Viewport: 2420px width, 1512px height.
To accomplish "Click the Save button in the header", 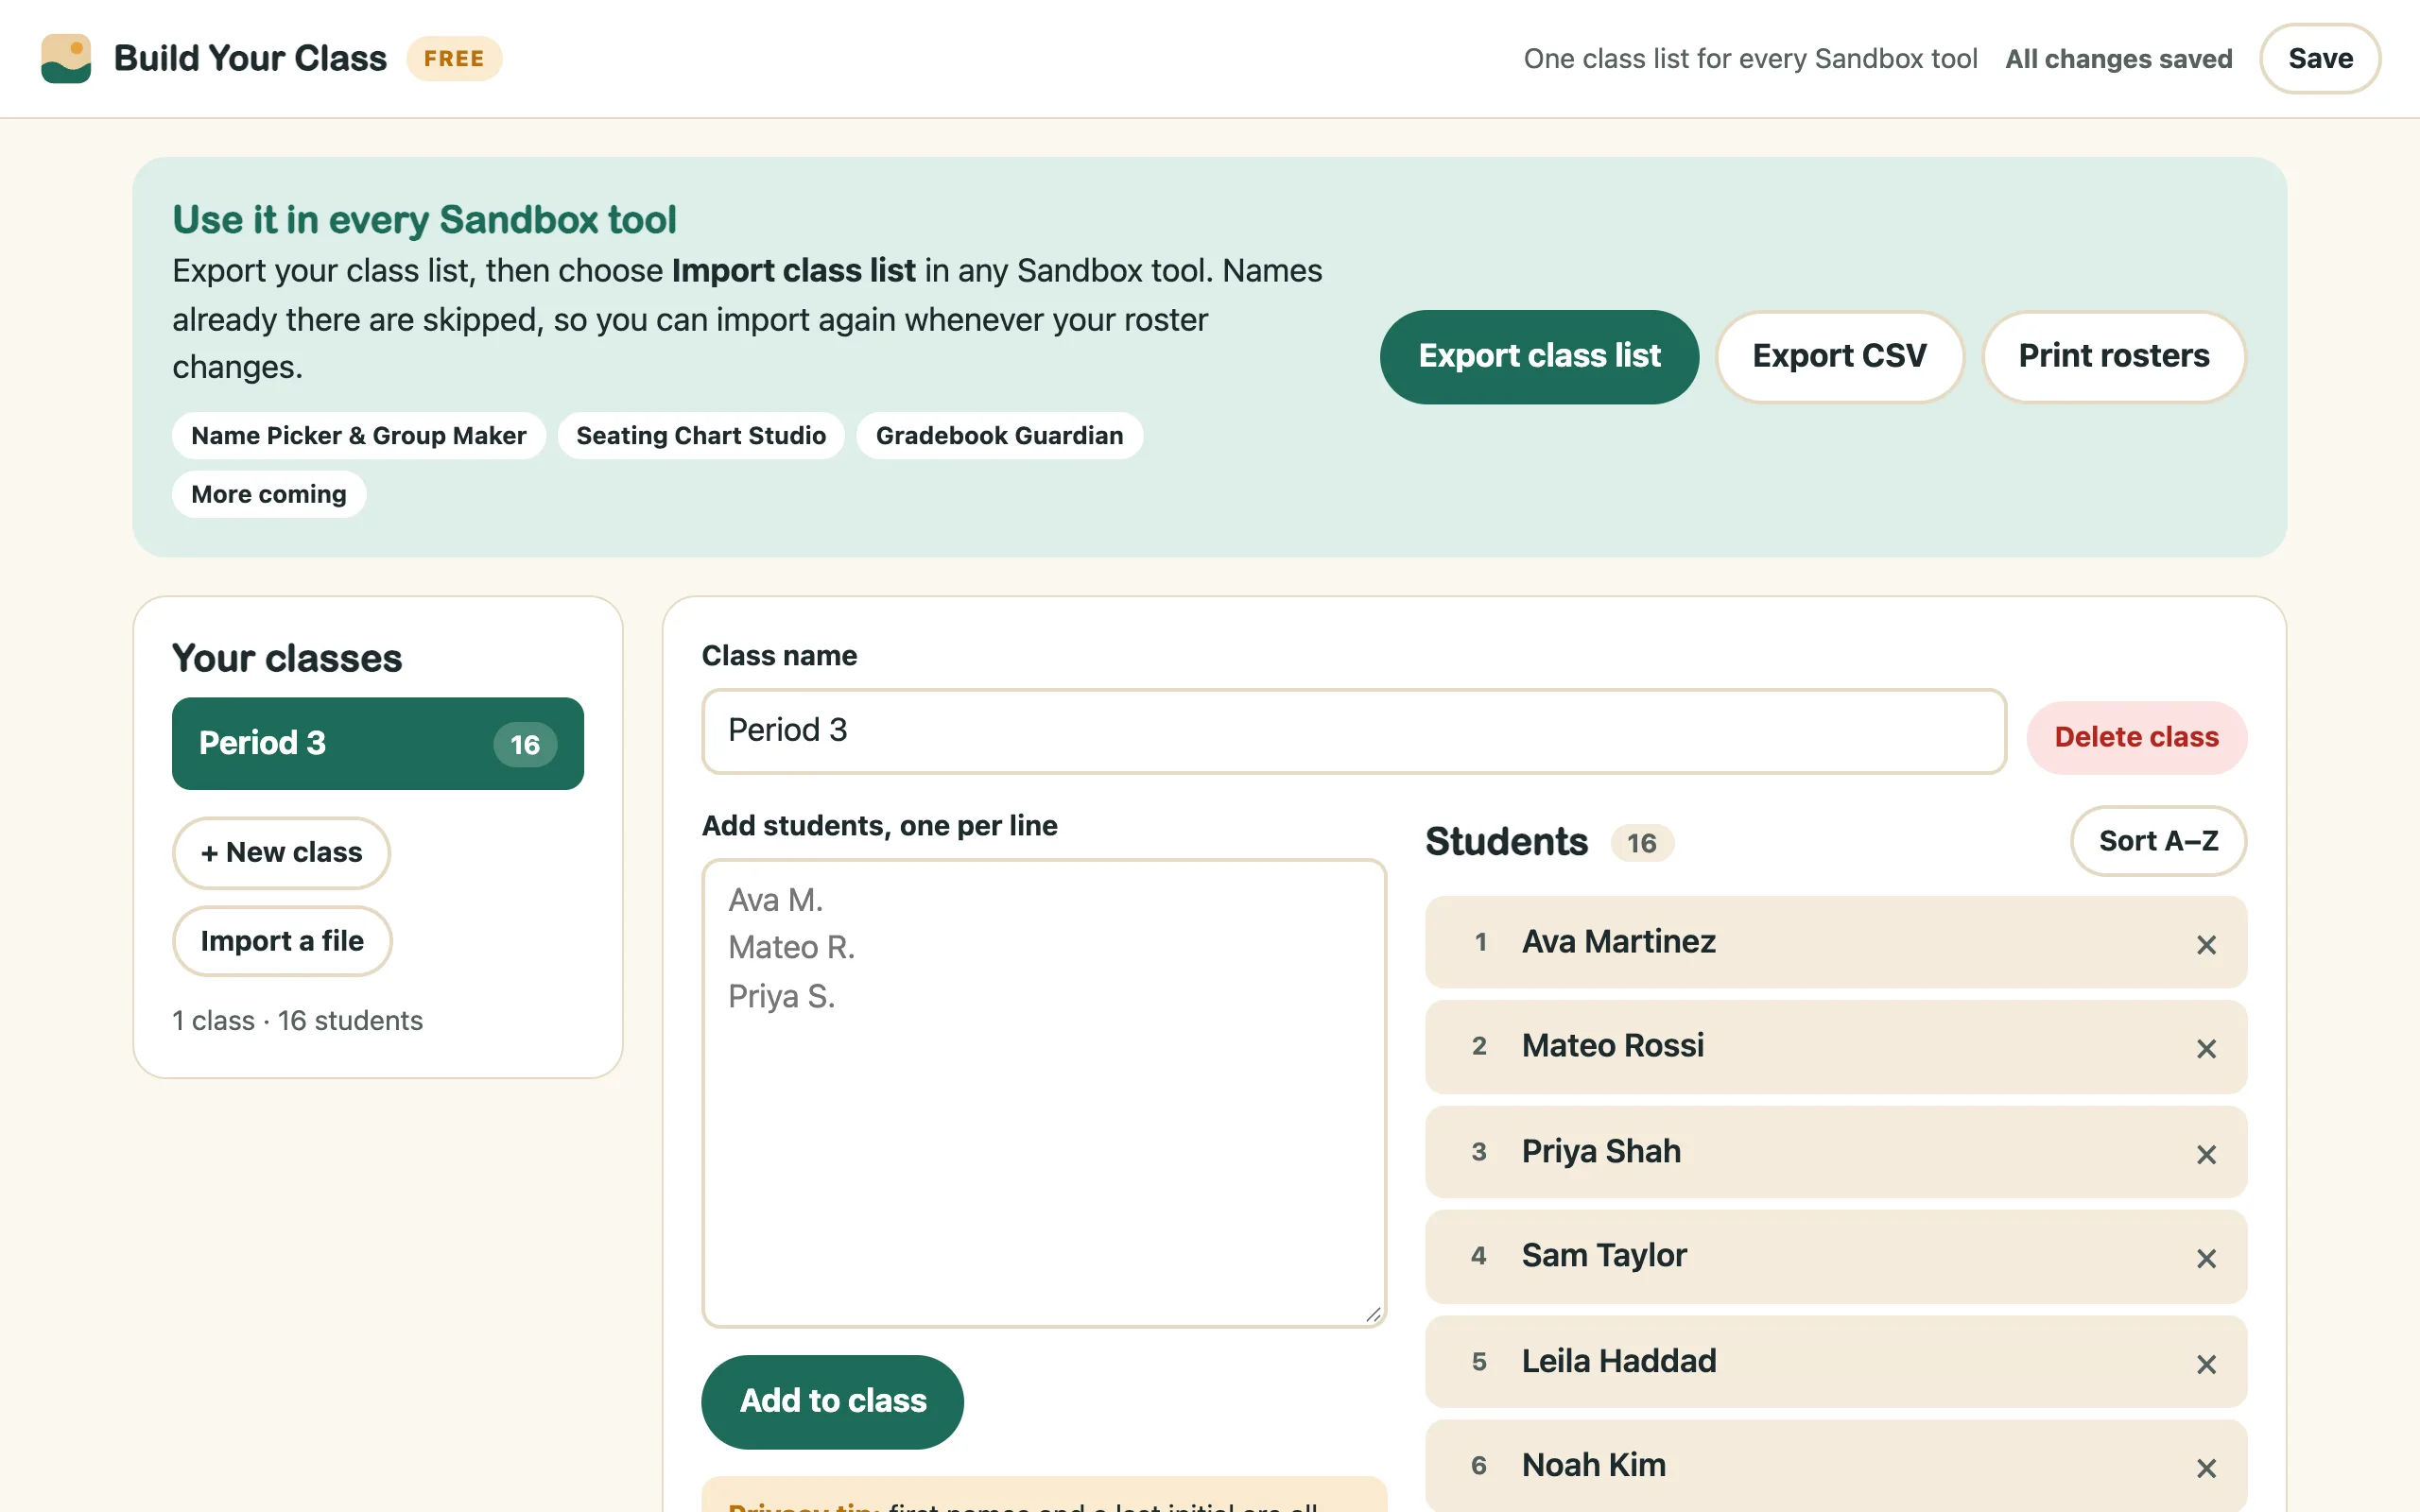I will pos(2320,58).
